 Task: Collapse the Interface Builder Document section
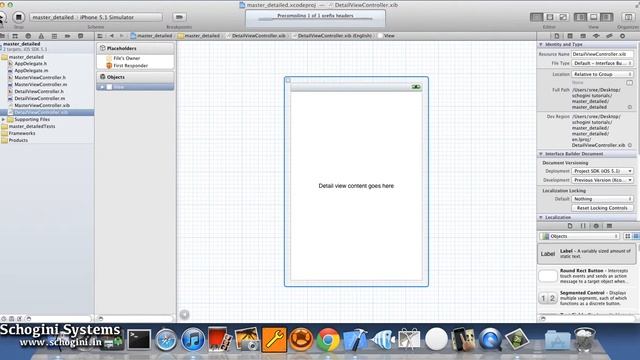pos(541,154)
